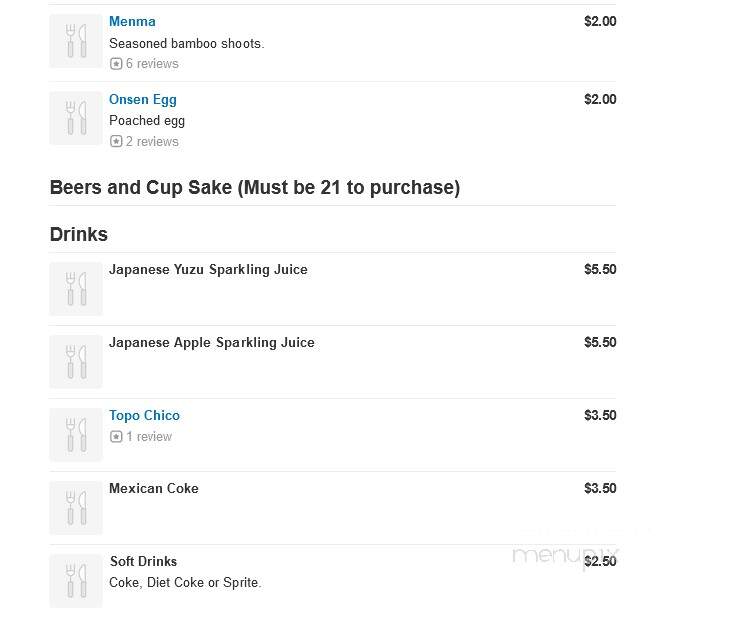The width and height of the screenshot is (745, 638).
Task: Select the Beers and Cup Sake section heading
Action: pyautogui.click(x=255, y=188)
